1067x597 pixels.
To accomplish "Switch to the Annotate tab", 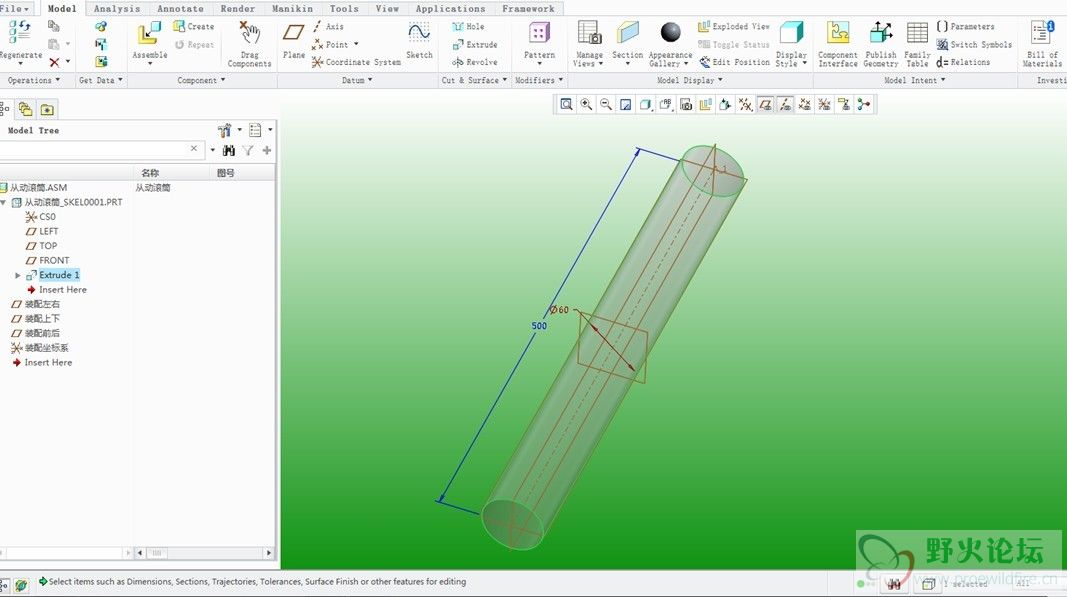I will pyautogui.click(x=180, y=9).
